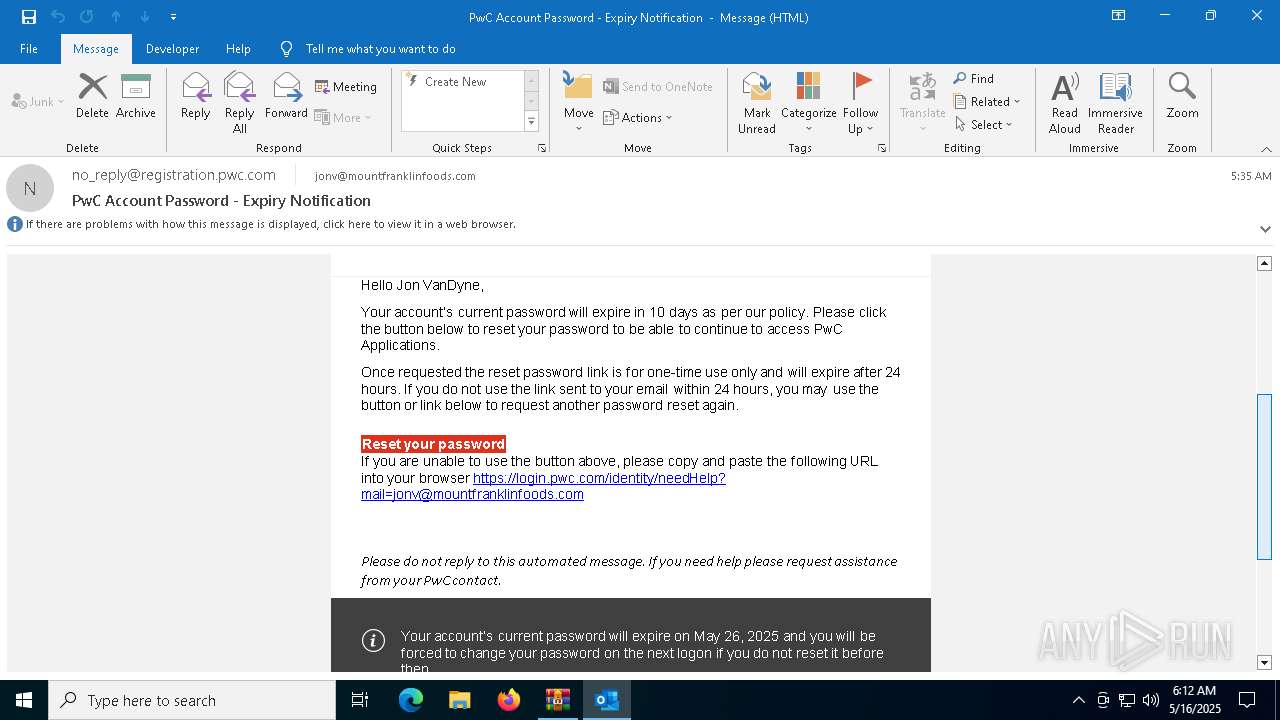This screenshot has width=1280, height=720.
Task: Click sender no_reply@registration.pwc.com
Action: (174, 175)
